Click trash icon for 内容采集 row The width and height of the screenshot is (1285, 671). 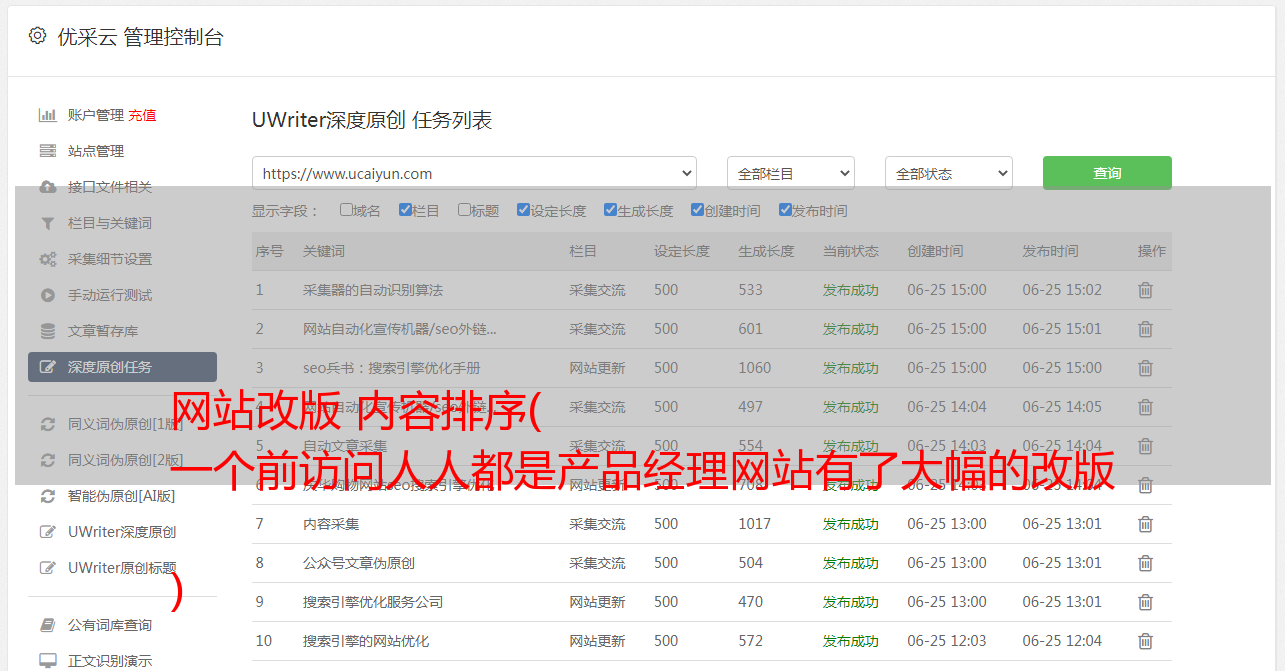(x=1145, y=524)
